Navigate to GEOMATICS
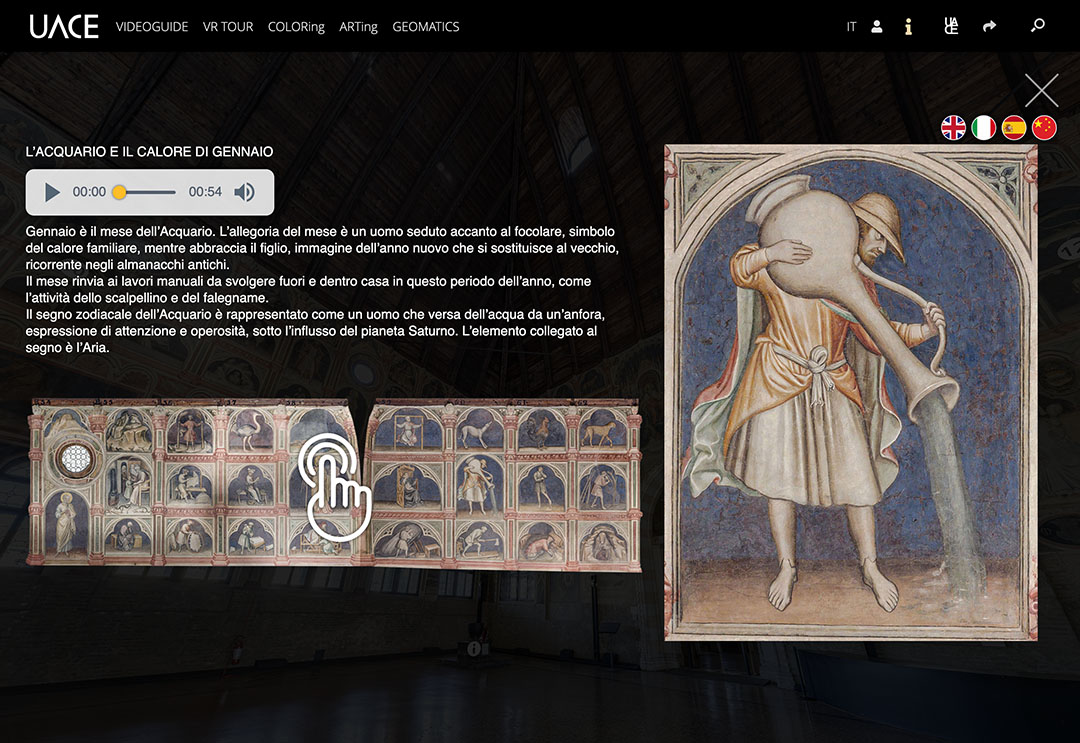1080x743 pixels. [426, 27]
